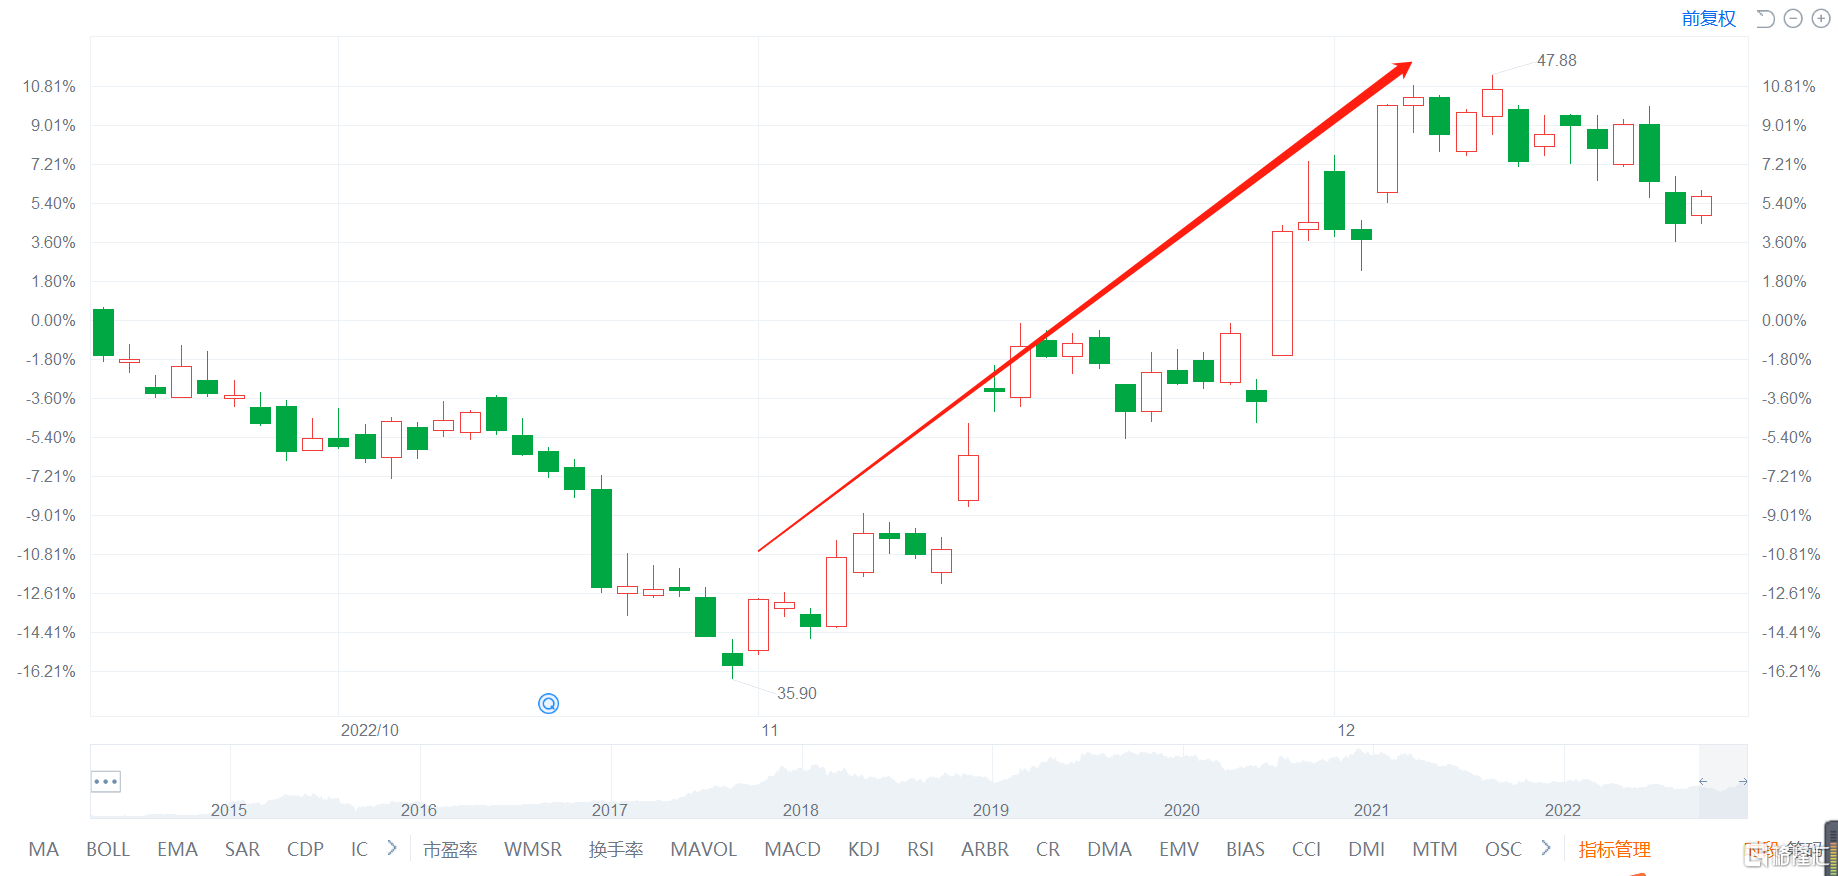1838x876 pixels.
Task: Open 指标管理 indicator management
Action: tap(1614, 849)
